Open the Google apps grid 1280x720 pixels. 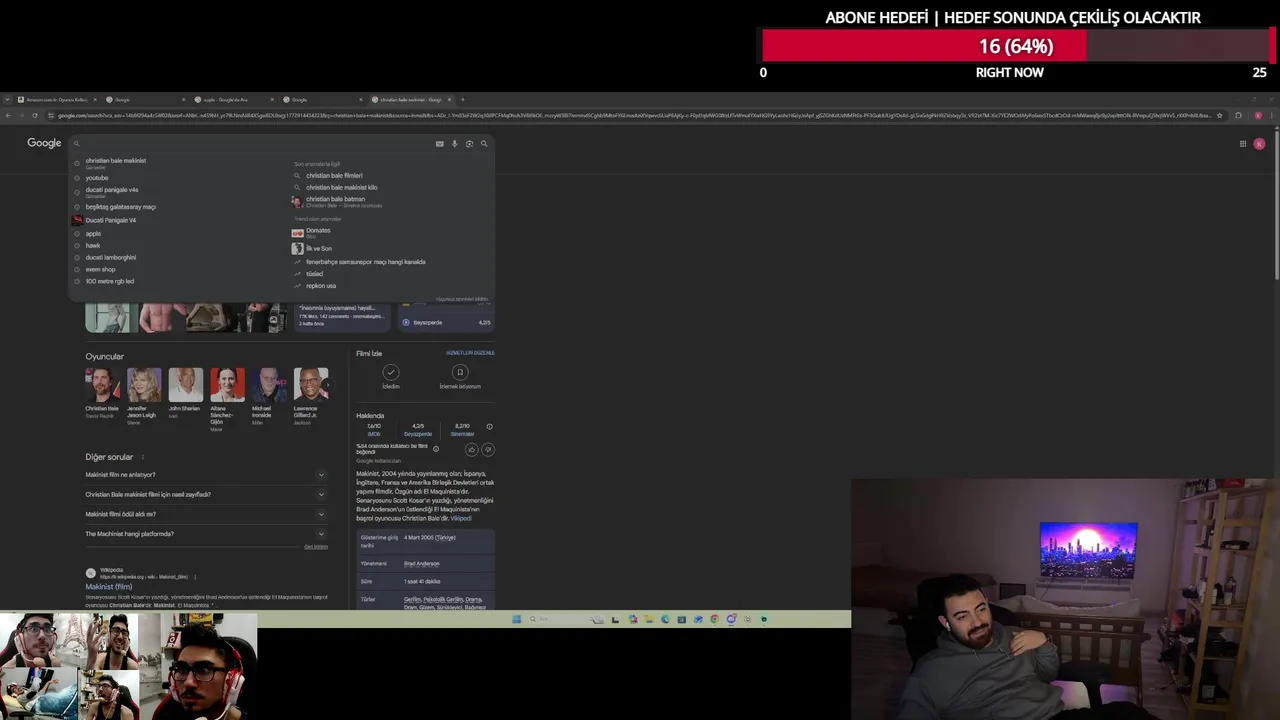point(1243,144)
